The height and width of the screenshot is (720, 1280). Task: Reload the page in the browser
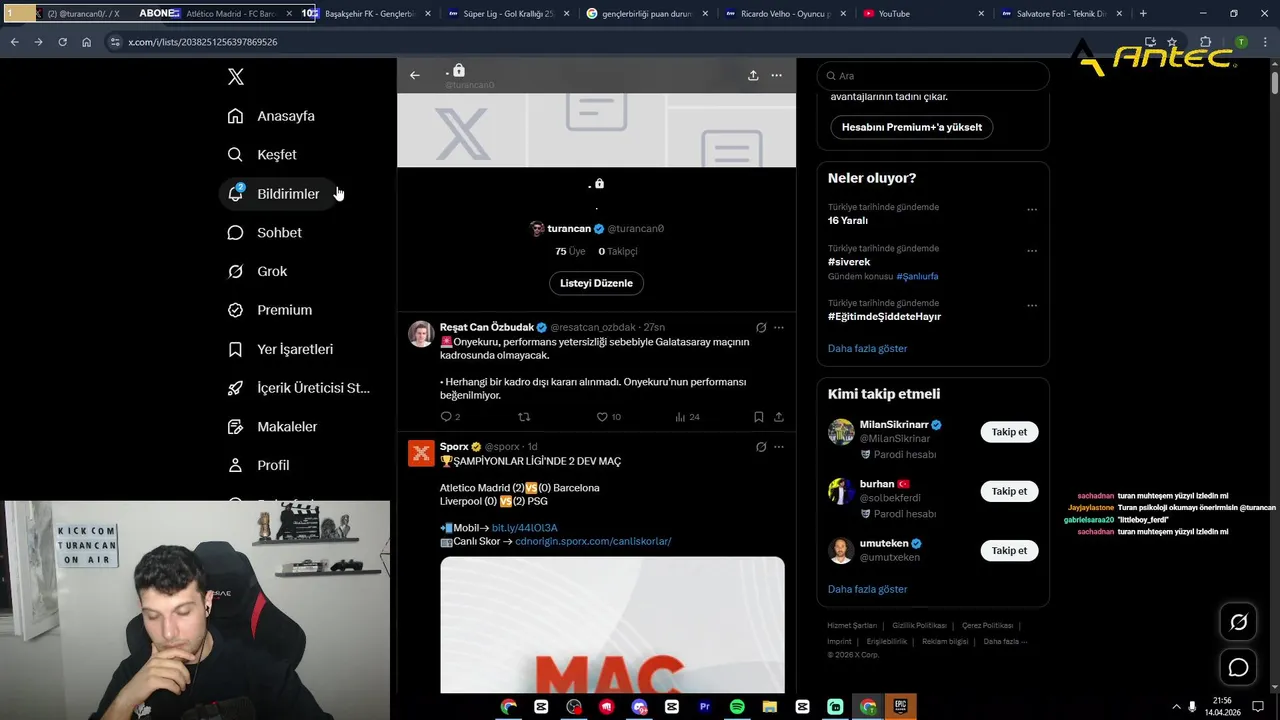pyautogui.click(x=62, y=42)
